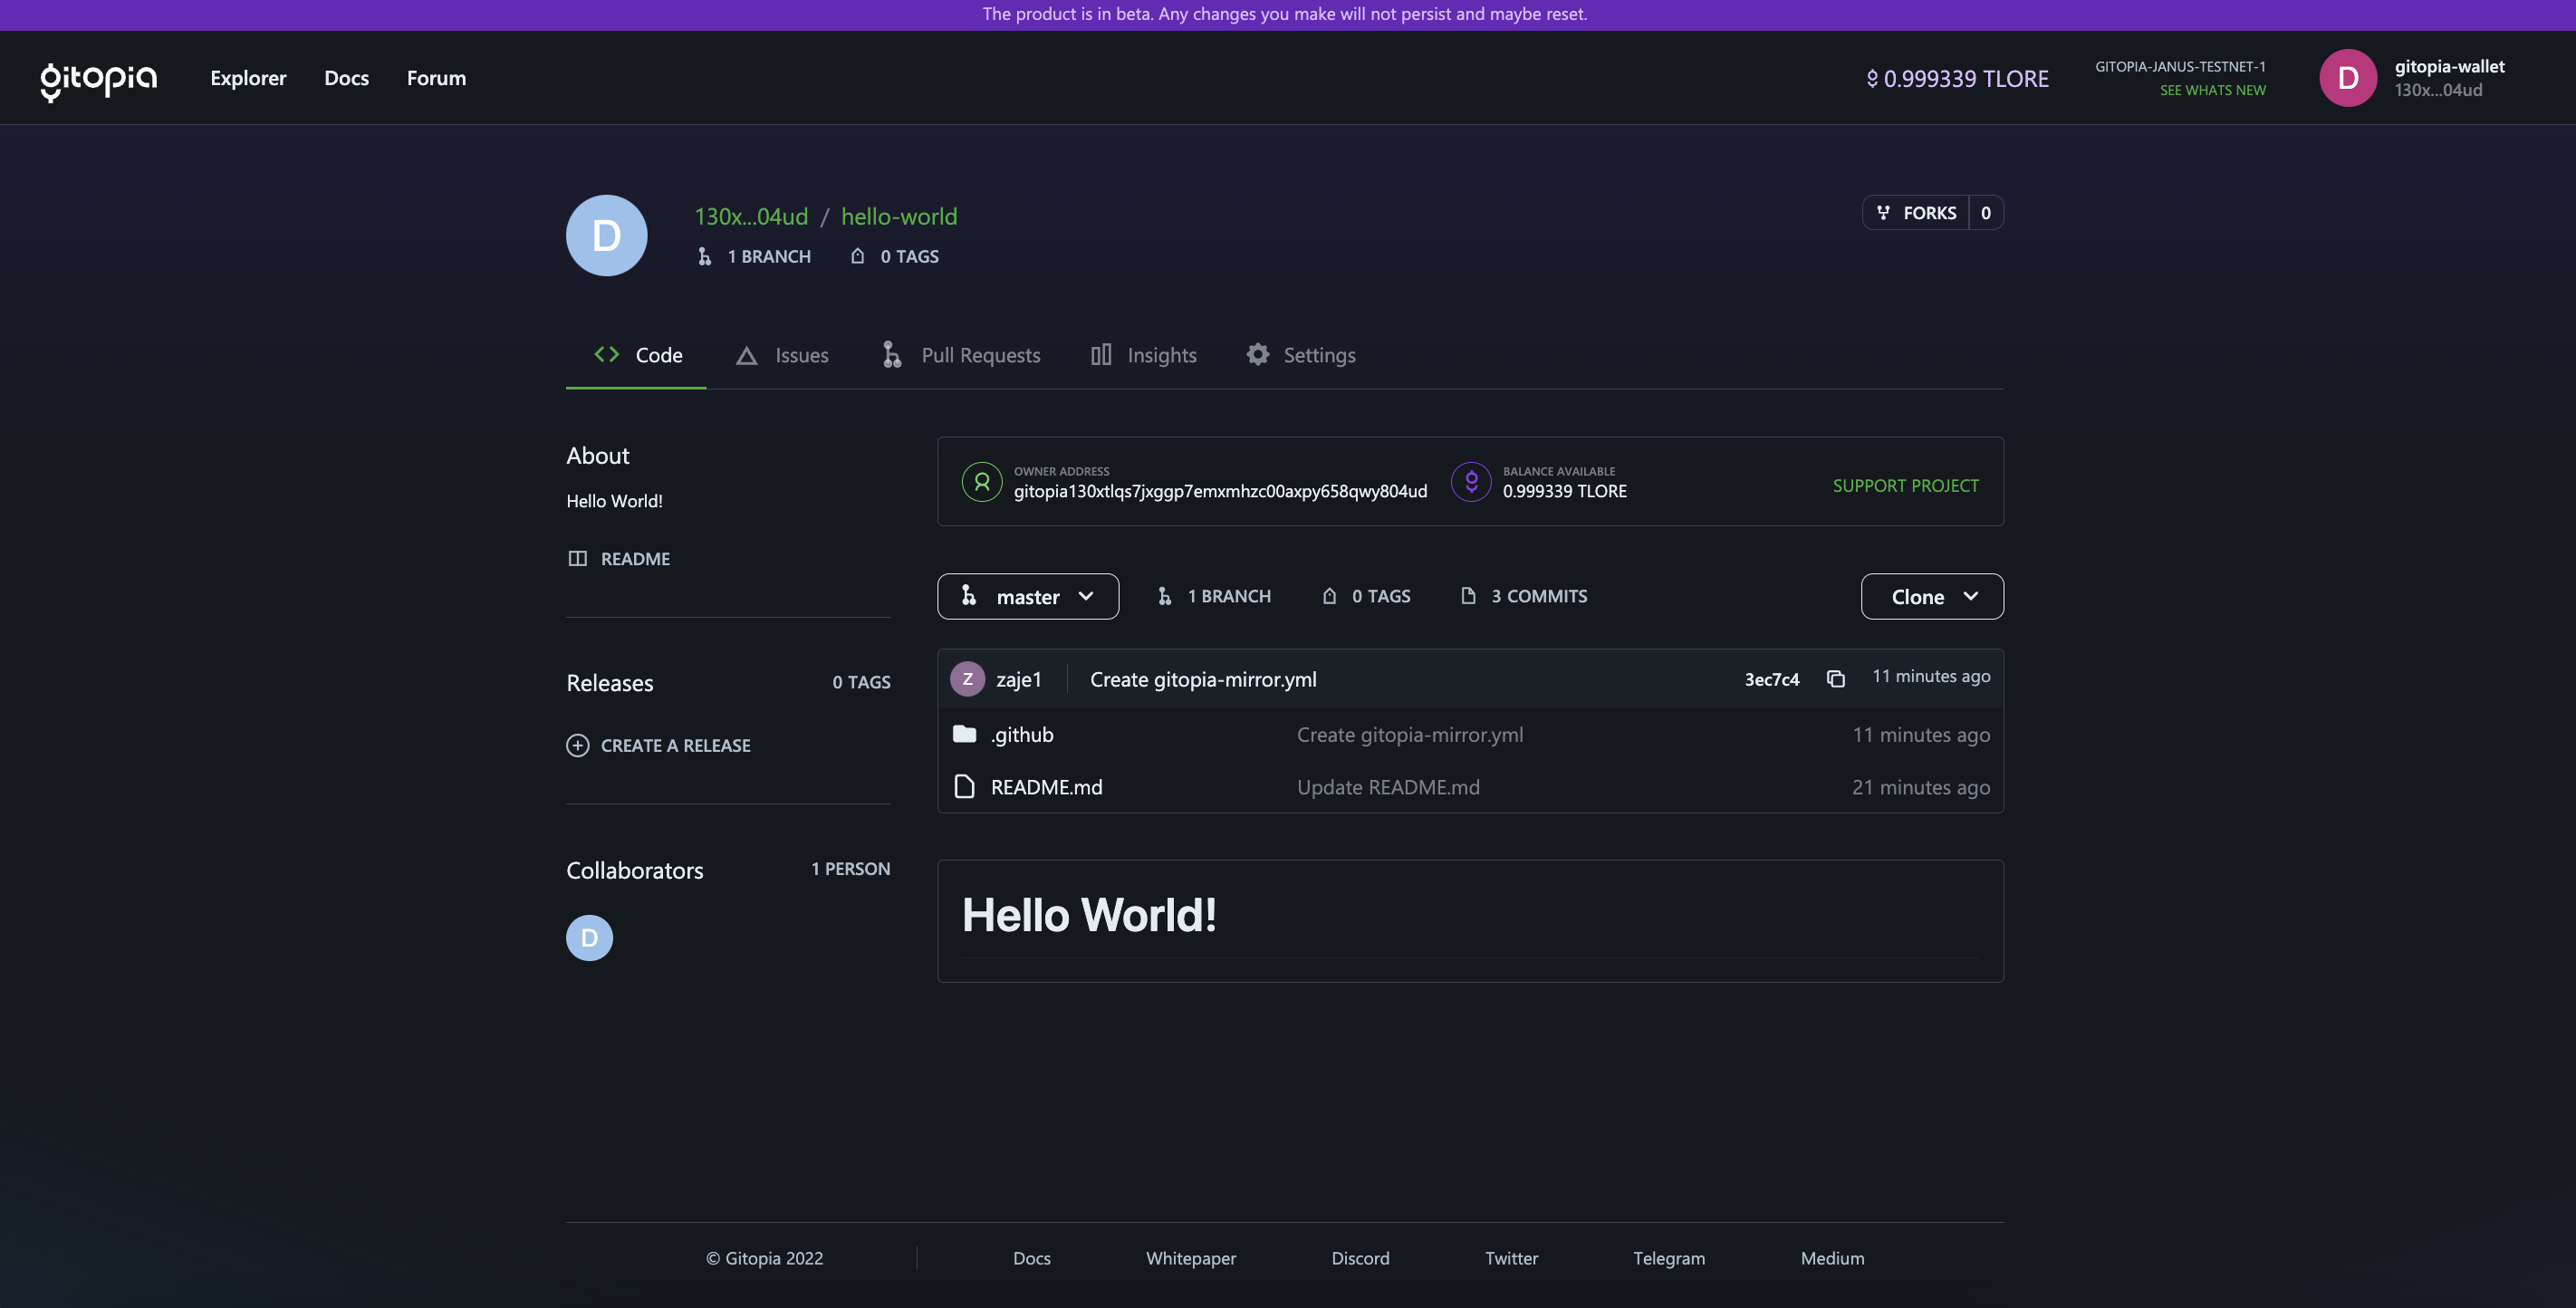This screenshot has height=1308, width=2576.
Task: Open the Forum menu
Action: pyautogui.click(x=436, y=78)
